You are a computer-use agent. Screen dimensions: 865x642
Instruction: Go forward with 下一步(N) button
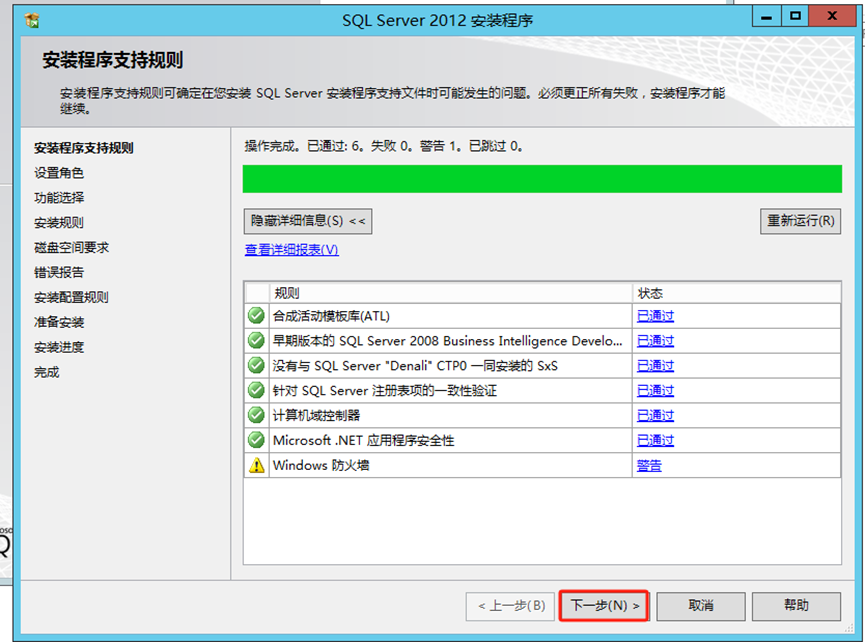604,606
